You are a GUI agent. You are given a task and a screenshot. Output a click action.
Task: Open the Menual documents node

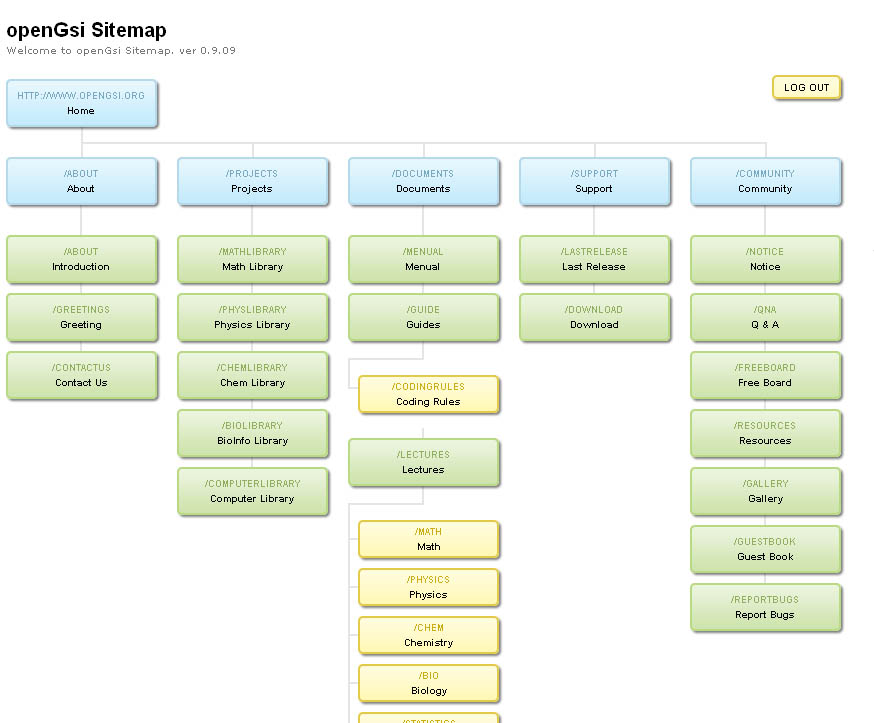click(x=424, y=259)
